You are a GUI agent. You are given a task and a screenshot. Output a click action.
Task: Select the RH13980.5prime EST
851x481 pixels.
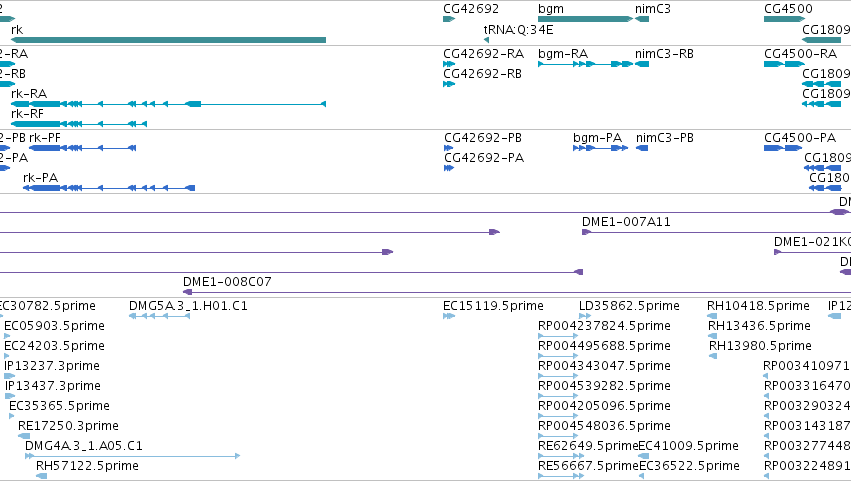click(x=713, y=356)
